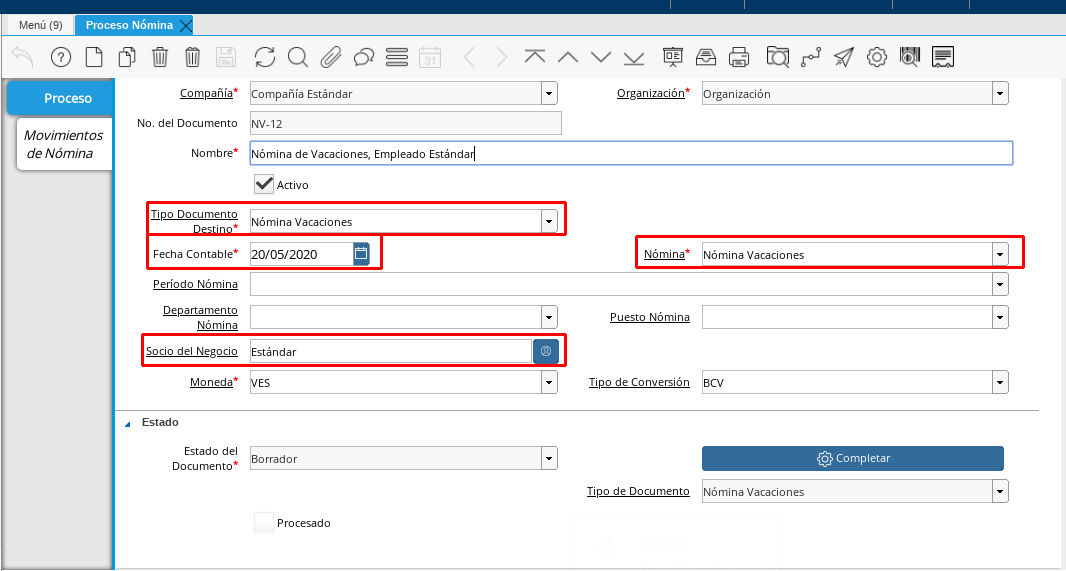The width and height of the screenshot is (1066, 571).
Task: Click the first trash can delete icon
Action: [160, 57]
